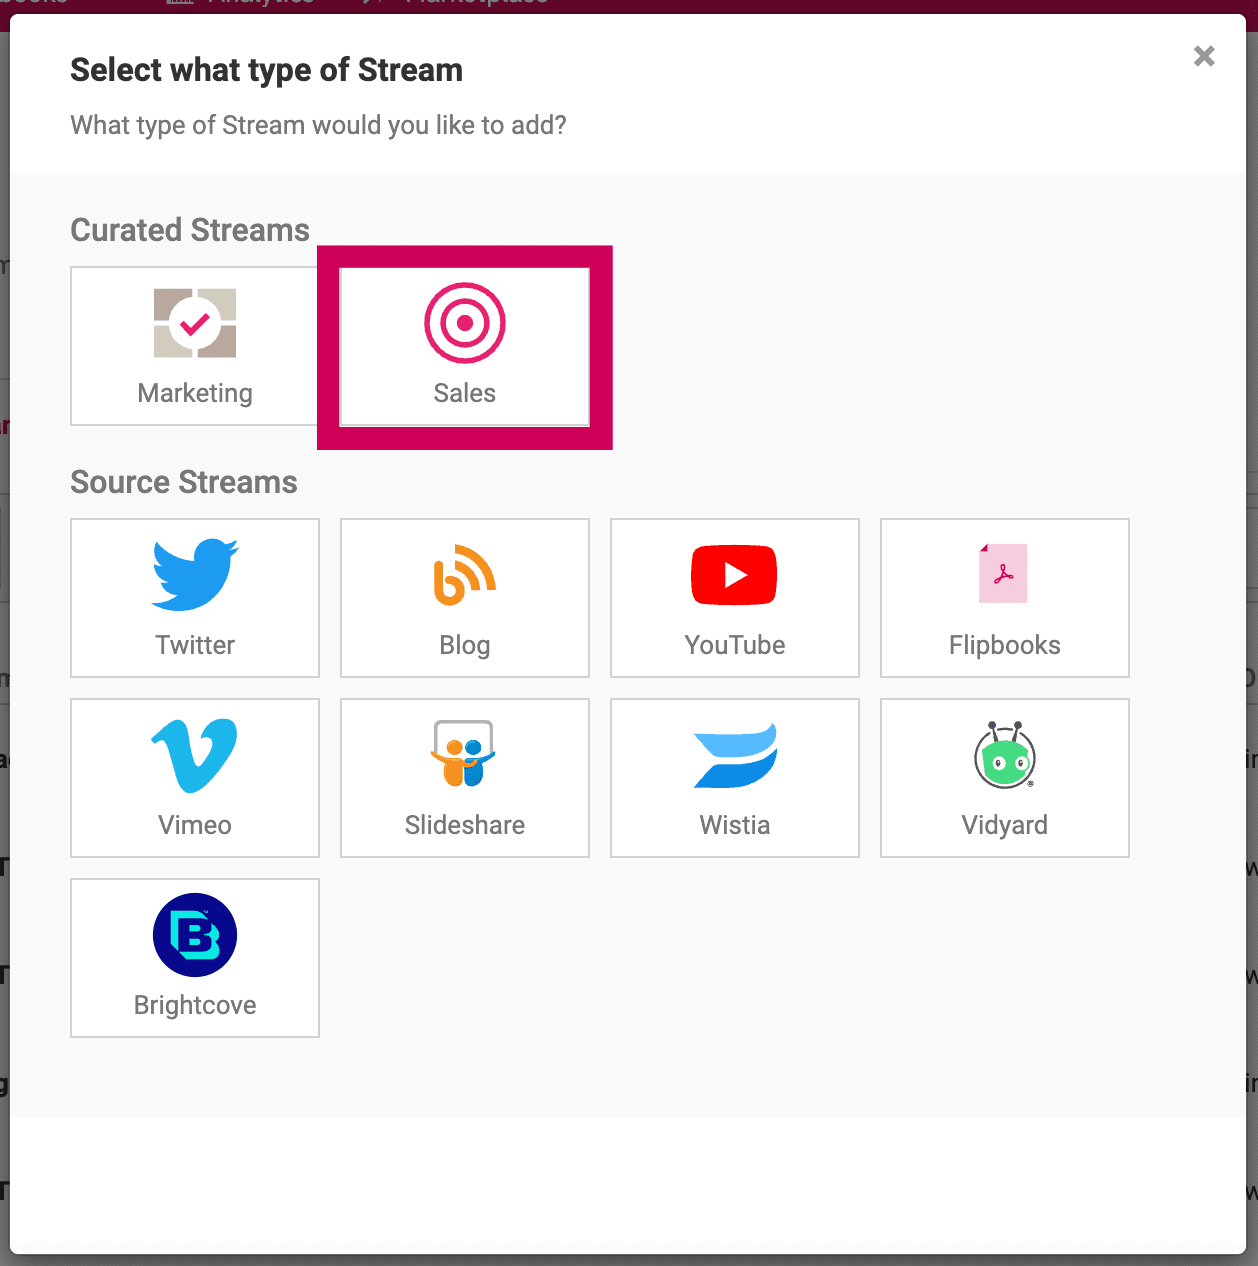Click the Twitter label
Screen dimensions: 1258x1266
(195, 645)
